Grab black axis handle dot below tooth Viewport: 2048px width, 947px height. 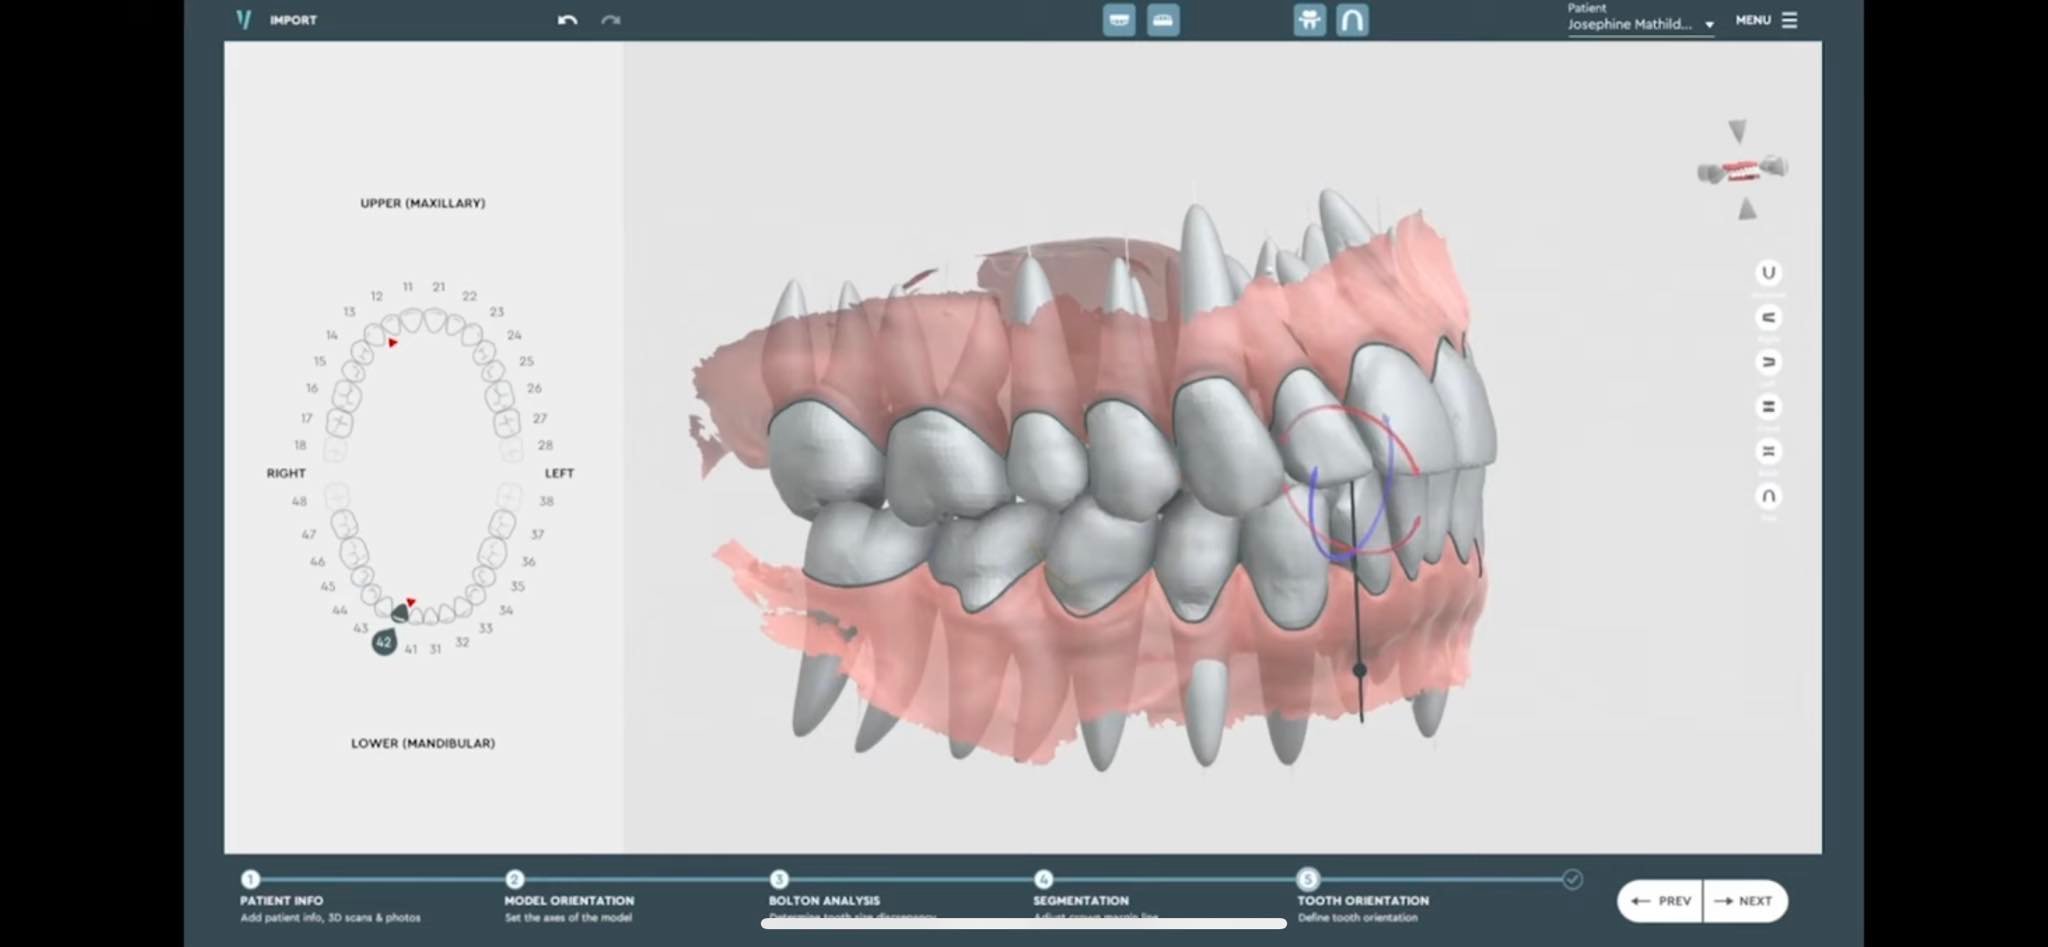[x=1359, y=670]
